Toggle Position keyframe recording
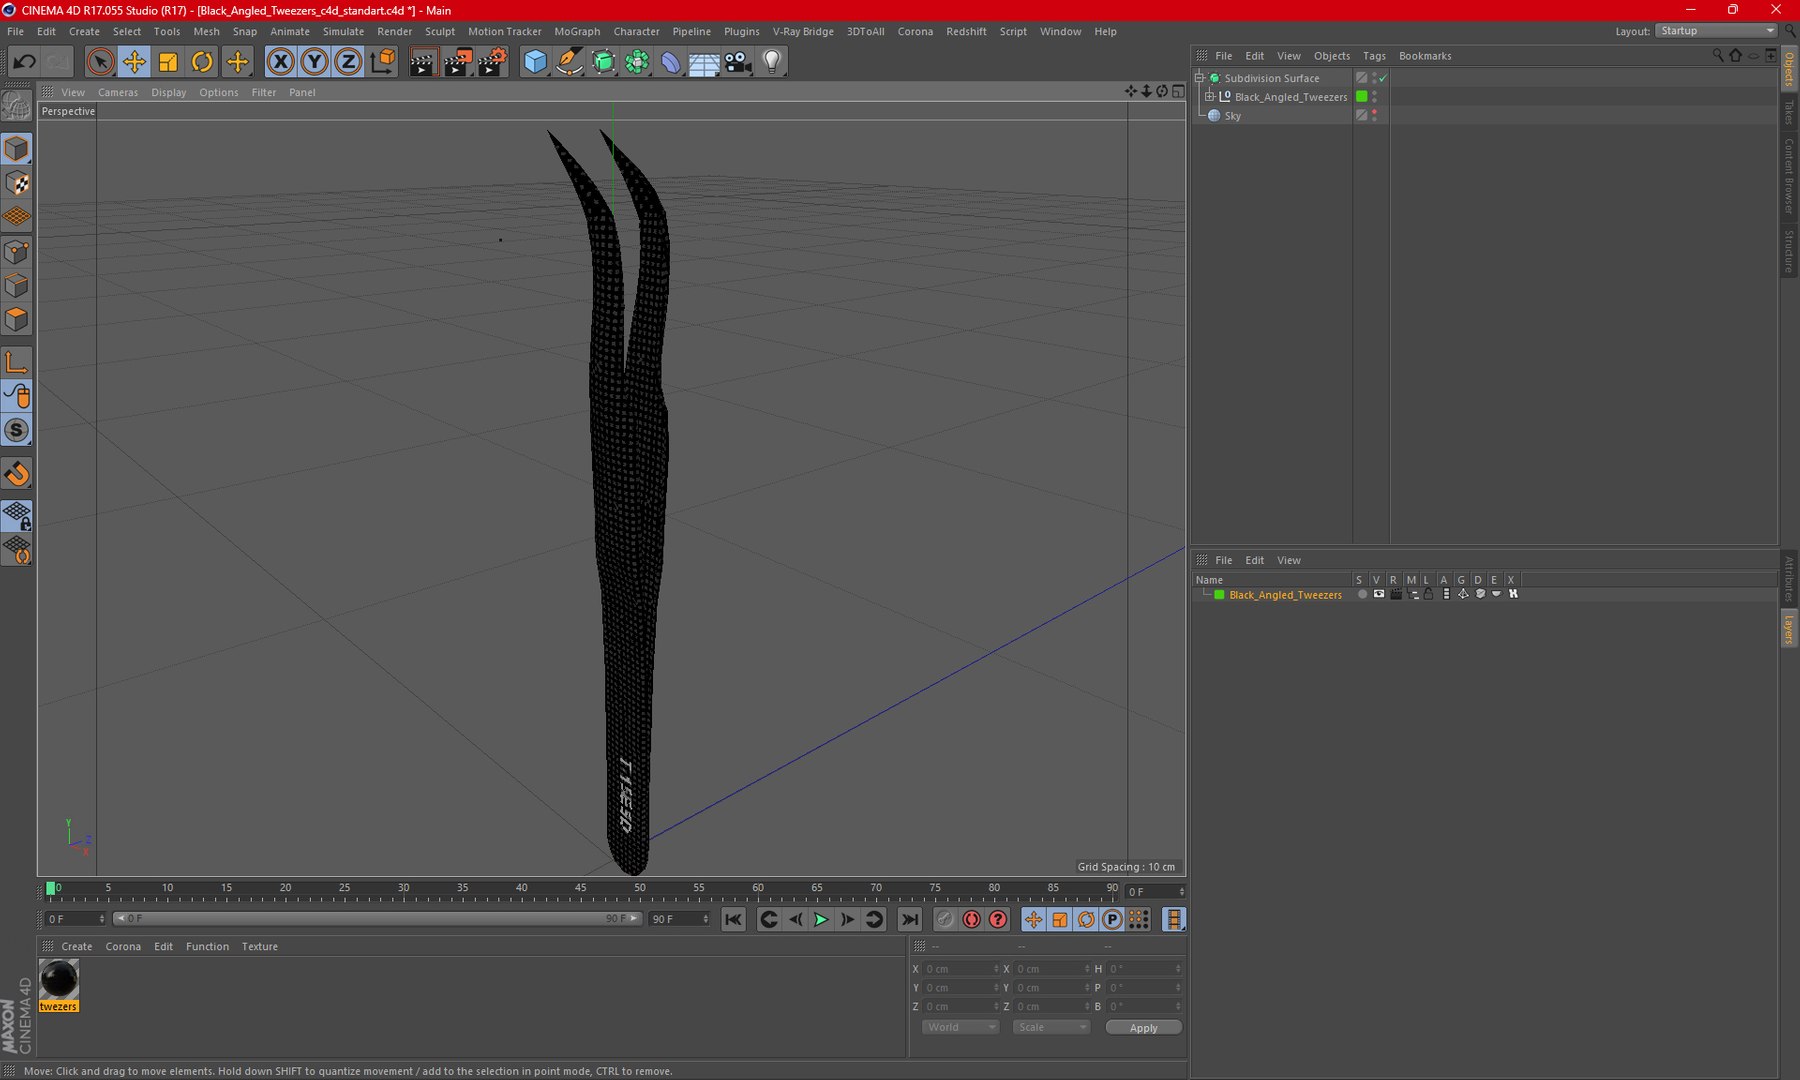The image size is (1800, 1080). [1033, 920]
